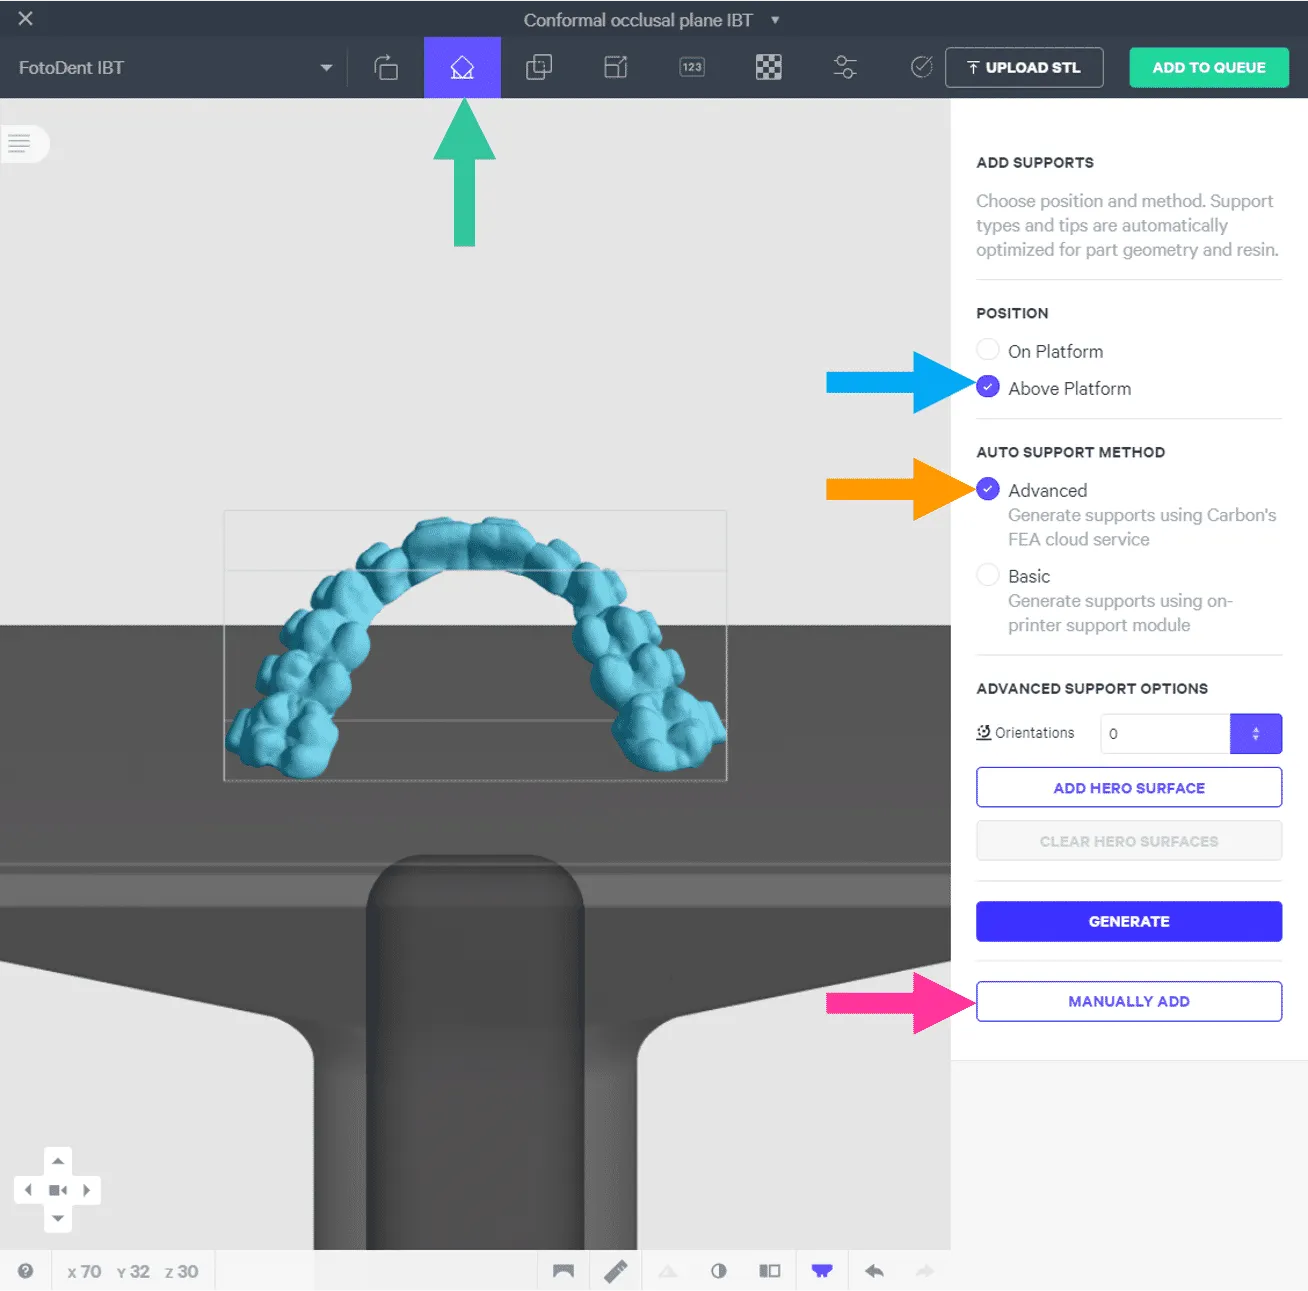Open the sliders settings tool
This screenshot has width=1308, height=1291.
(845, 67)
